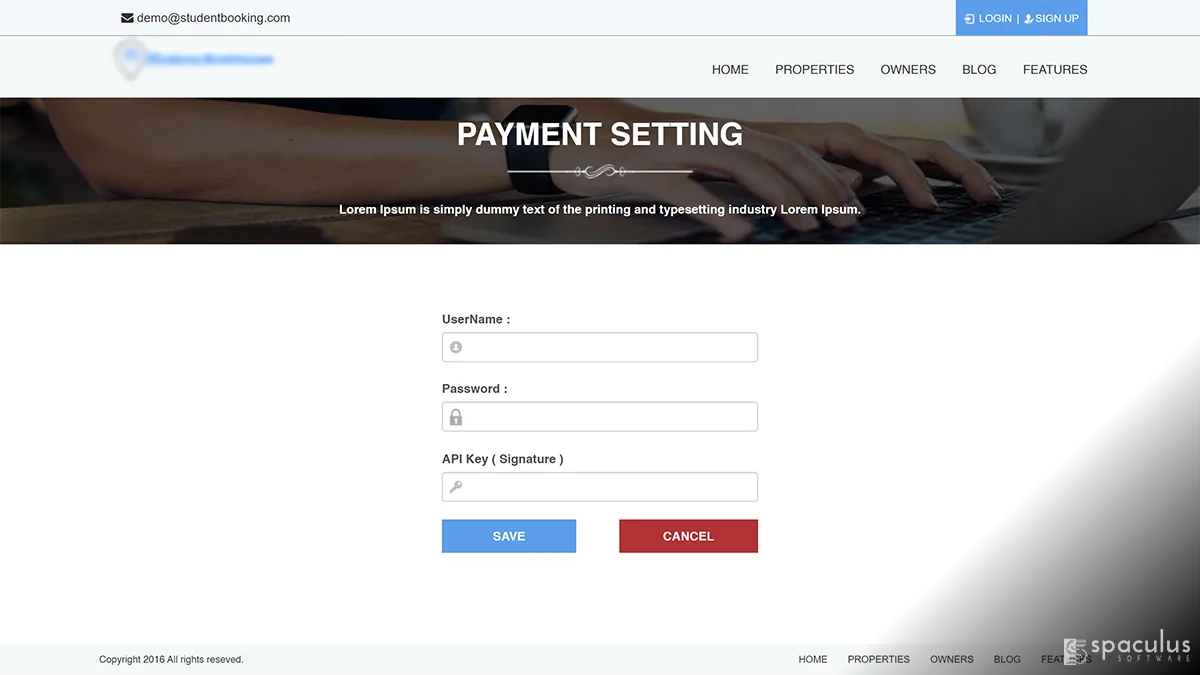Click the Spaculus Software watermark logo

coord(1127,651)
